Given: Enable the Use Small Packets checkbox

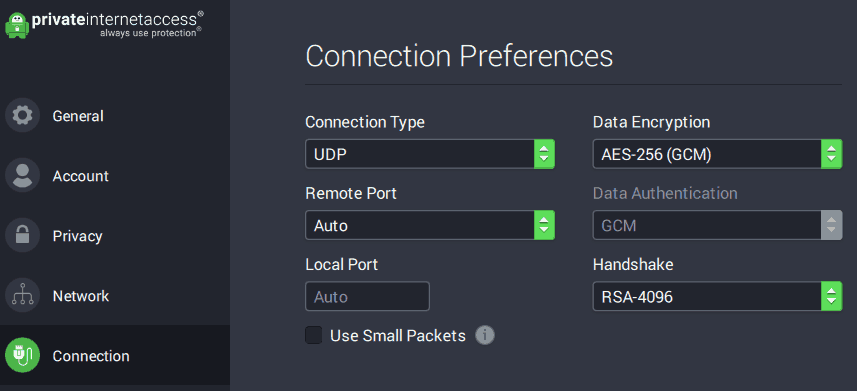Looking at the screenshot, I should pyautogui.click(x=314, y=335).
